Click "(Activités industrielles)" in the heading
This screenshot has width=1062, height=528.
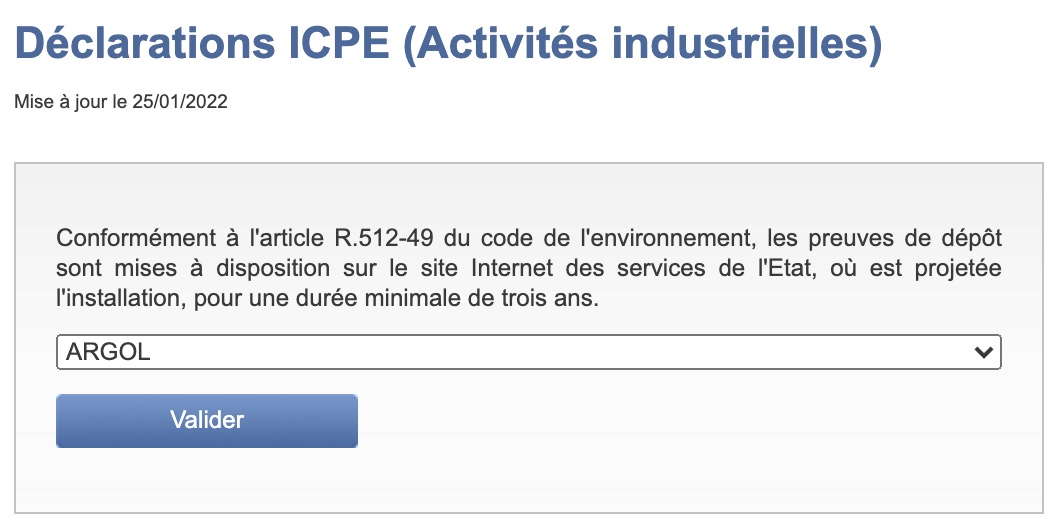coord(641,45)
